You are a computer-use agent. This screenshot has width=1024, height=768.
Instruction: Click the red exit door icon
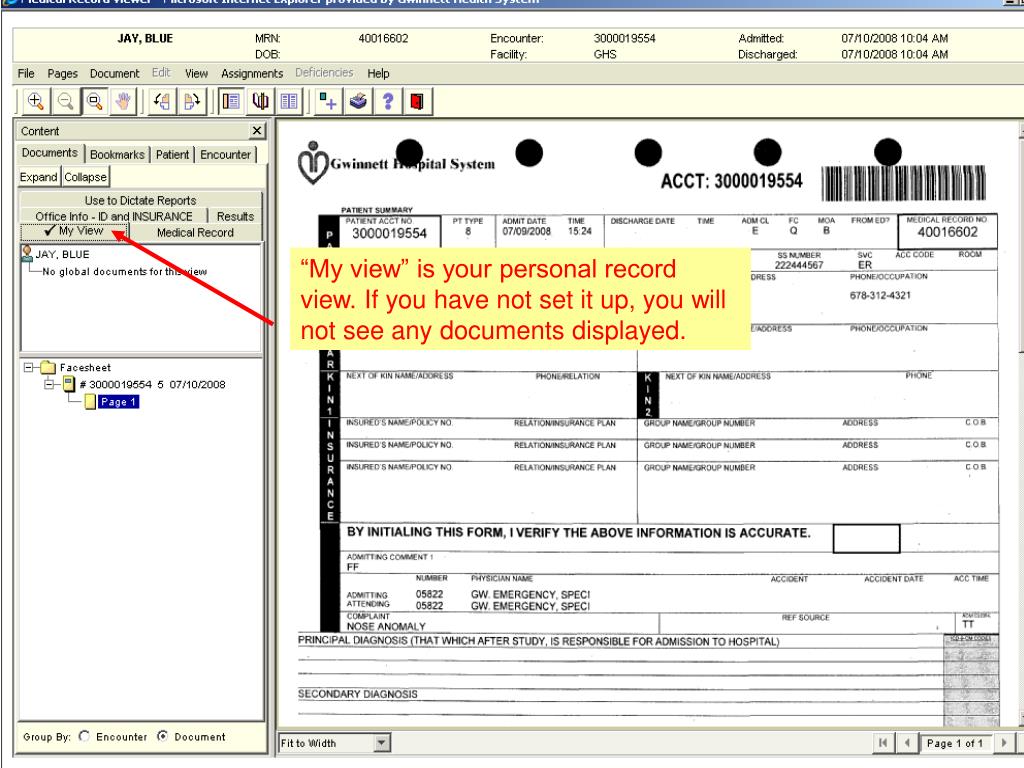tap(417, 101)
